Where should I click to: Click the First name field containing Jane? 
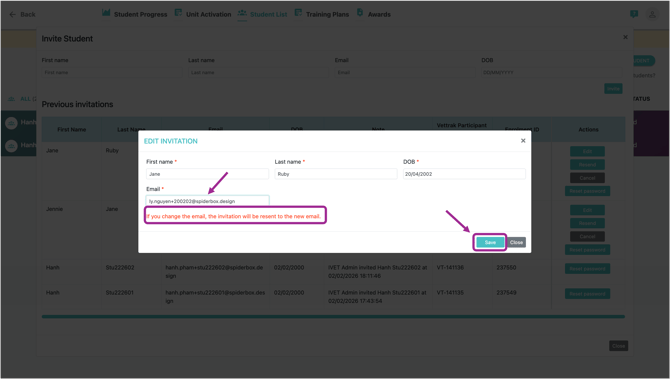207,174
